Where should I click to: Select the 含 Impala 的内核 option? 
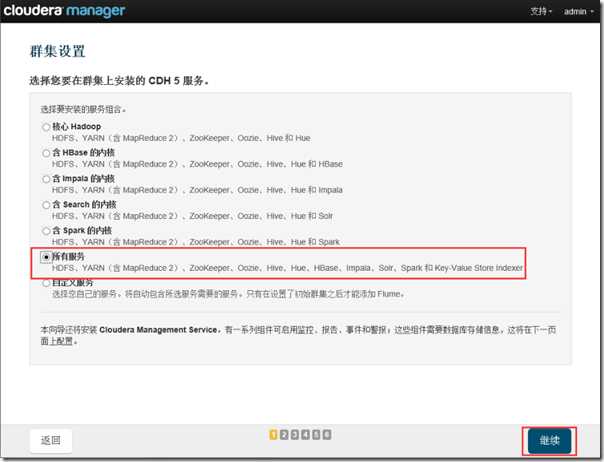tap(46, 179)
